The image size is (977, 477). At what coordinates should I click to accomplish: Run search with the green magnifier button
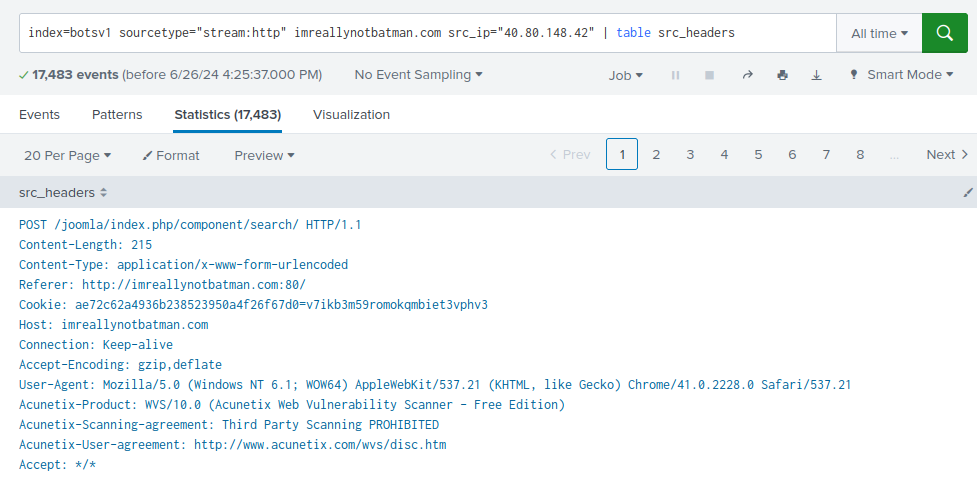pos(944,33)
